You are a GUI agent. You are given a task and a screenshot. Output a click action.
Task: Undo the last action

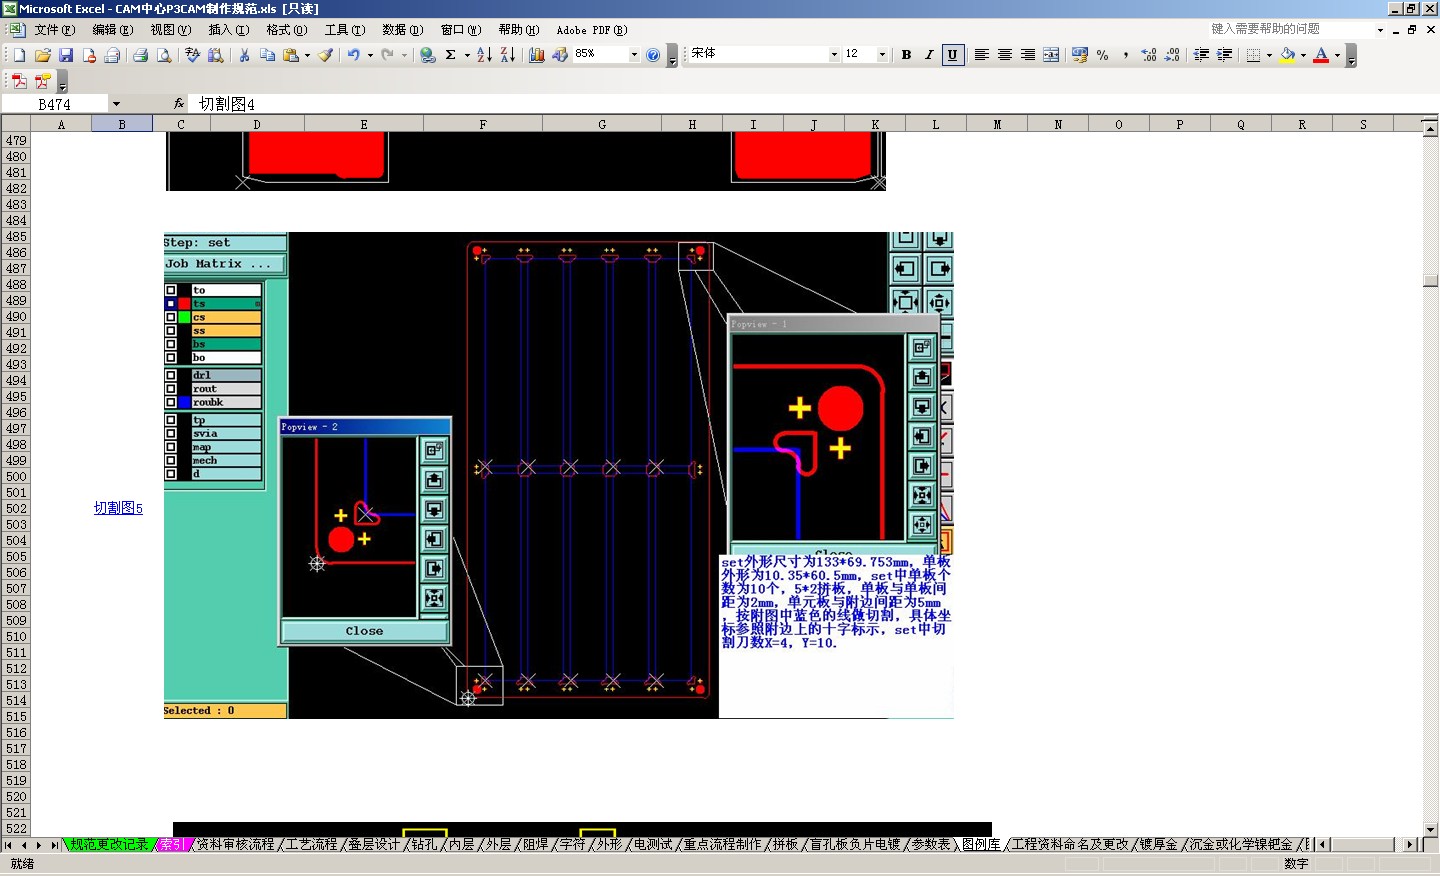click(354, 55)
